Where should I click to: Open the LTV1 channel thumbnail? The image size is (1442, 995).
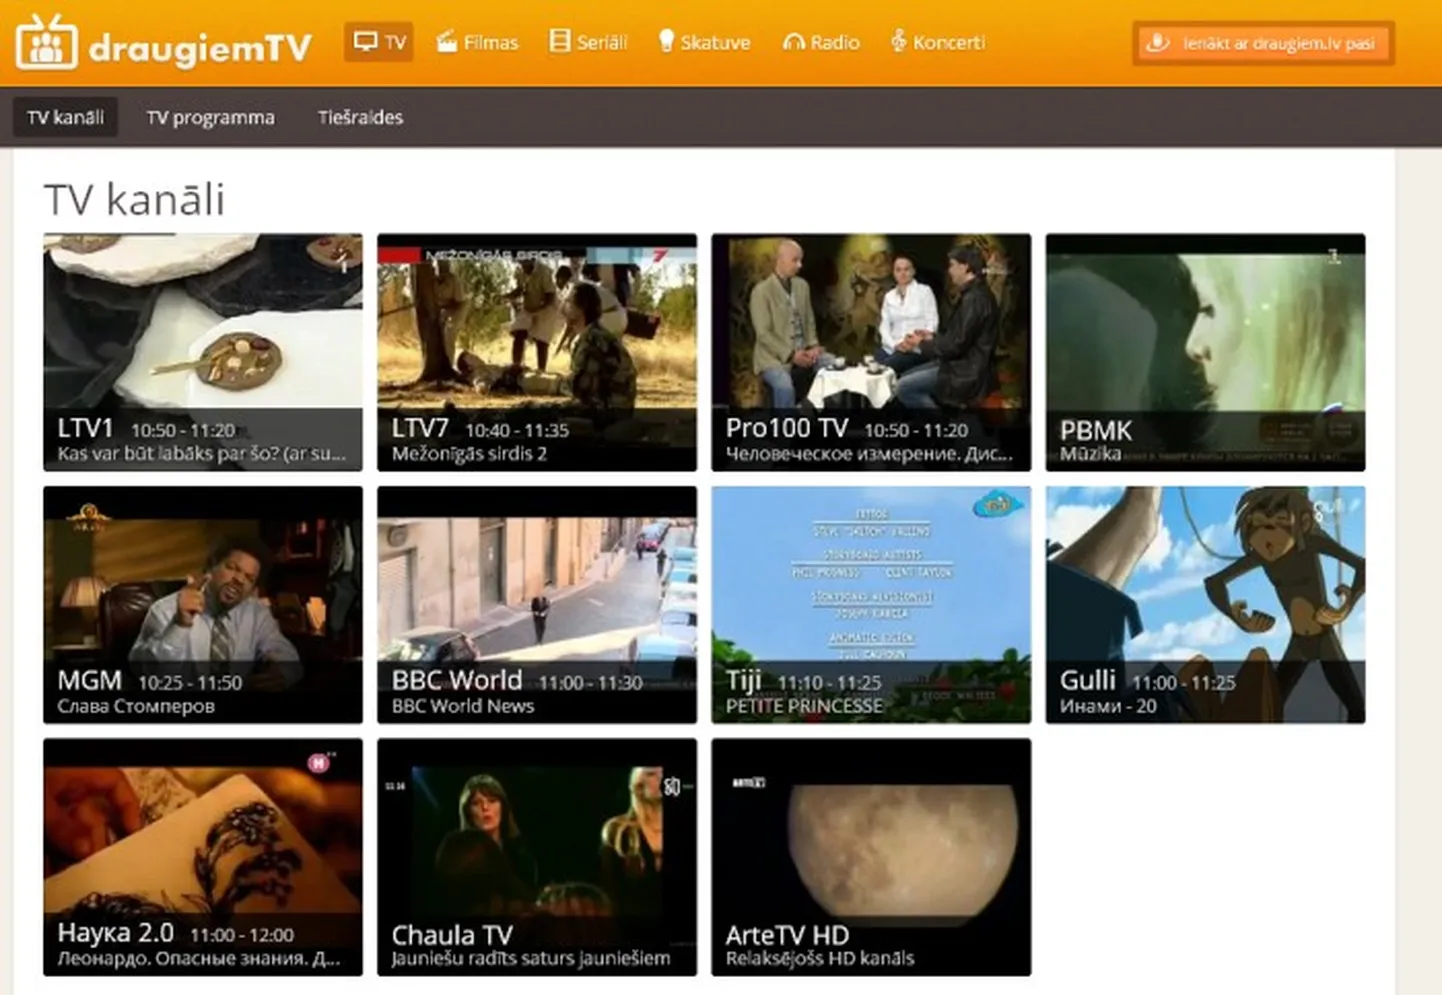(203, 352)
